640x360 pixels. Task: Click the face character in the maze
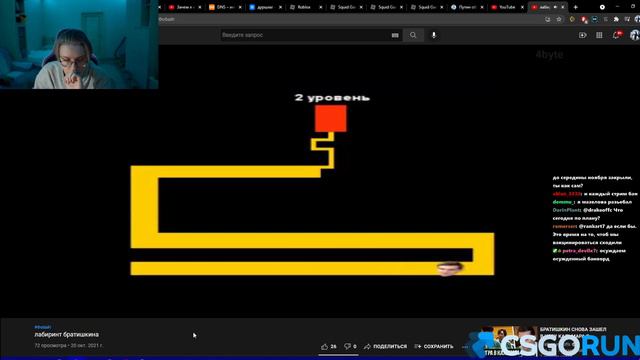[x=449, y=268]
